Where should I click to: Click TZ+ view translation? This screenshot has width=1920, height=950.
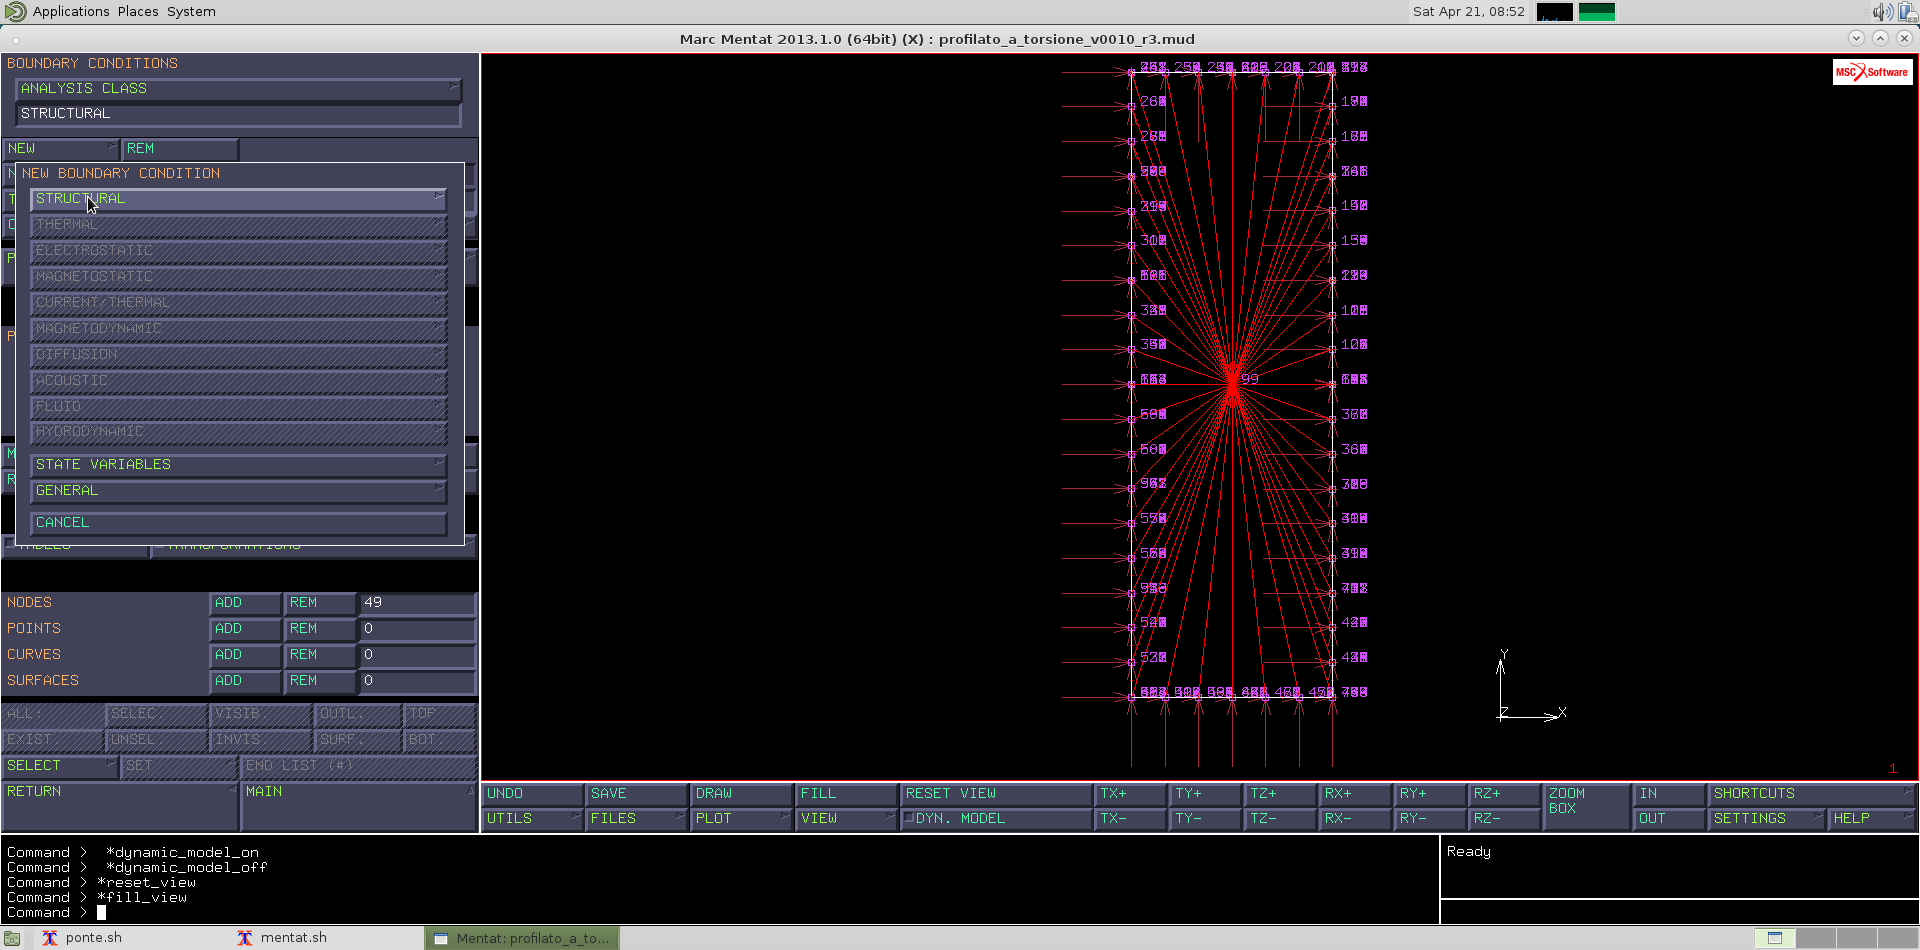click(1281, 794)
